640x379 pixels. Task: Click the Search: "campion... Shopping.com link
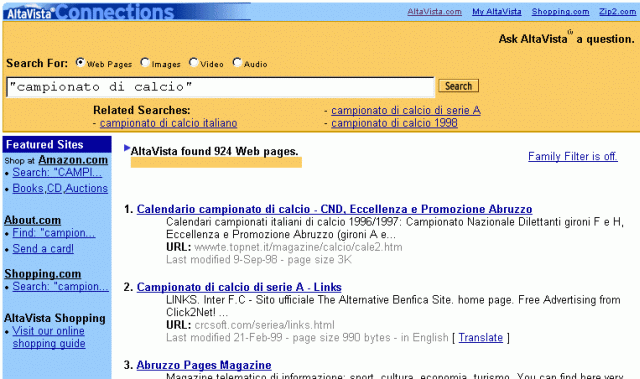point(60,286)
